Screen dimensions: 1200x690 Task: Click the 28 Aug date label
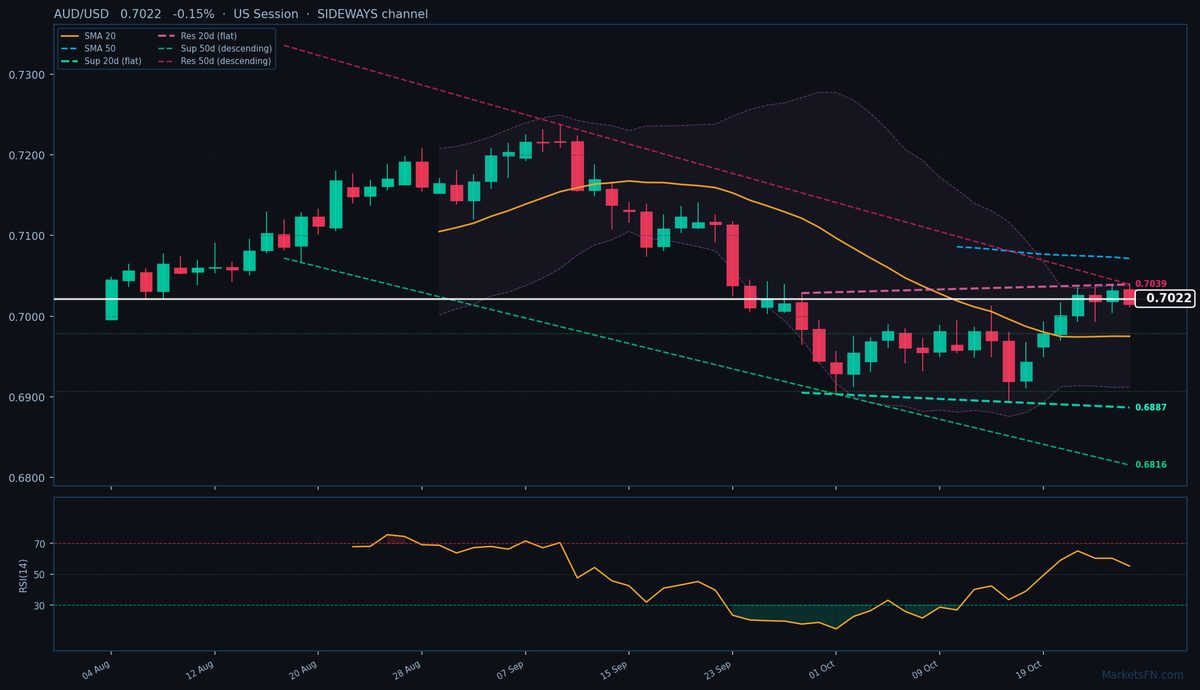click(407, 670)
